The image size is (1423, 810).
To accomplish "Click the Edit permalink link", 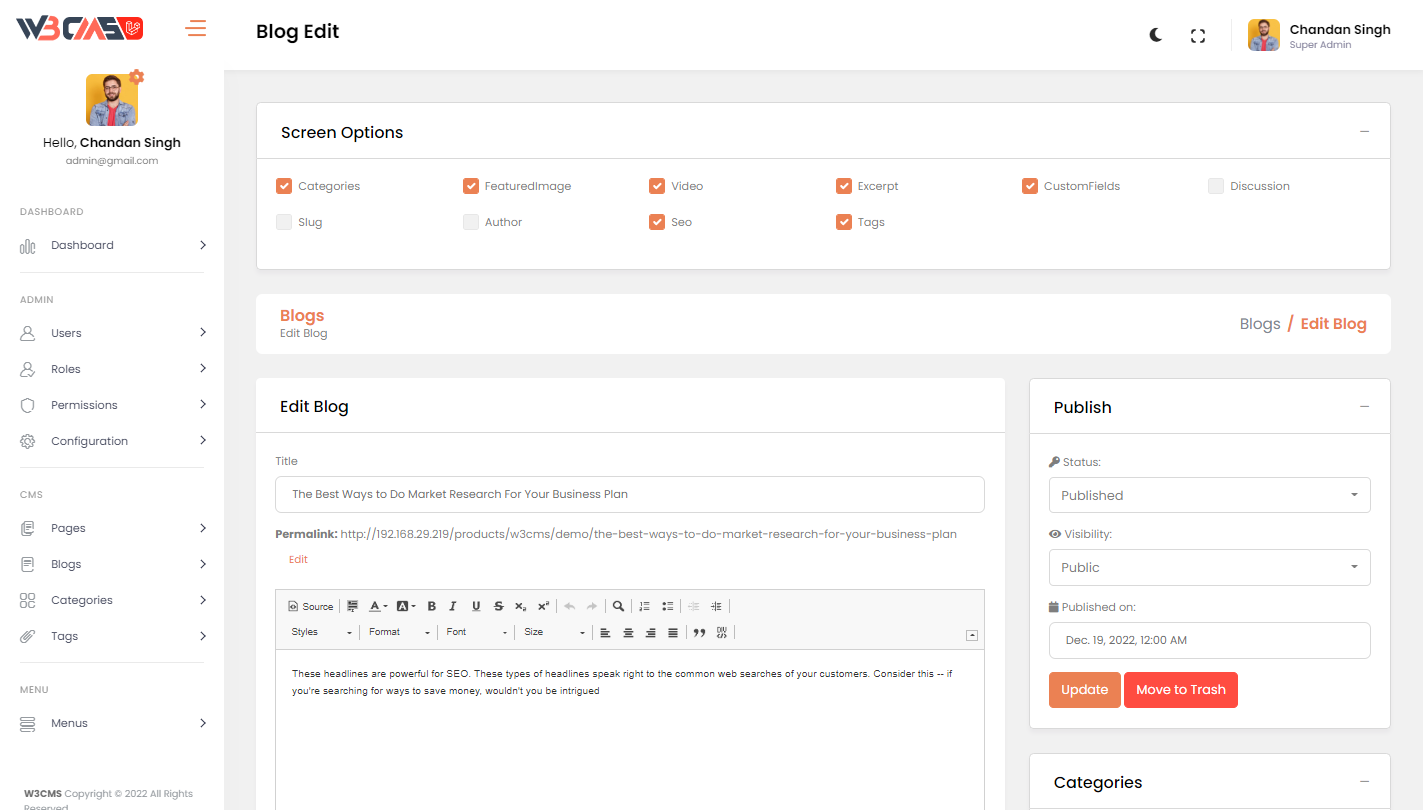I will tap(298, 560).
